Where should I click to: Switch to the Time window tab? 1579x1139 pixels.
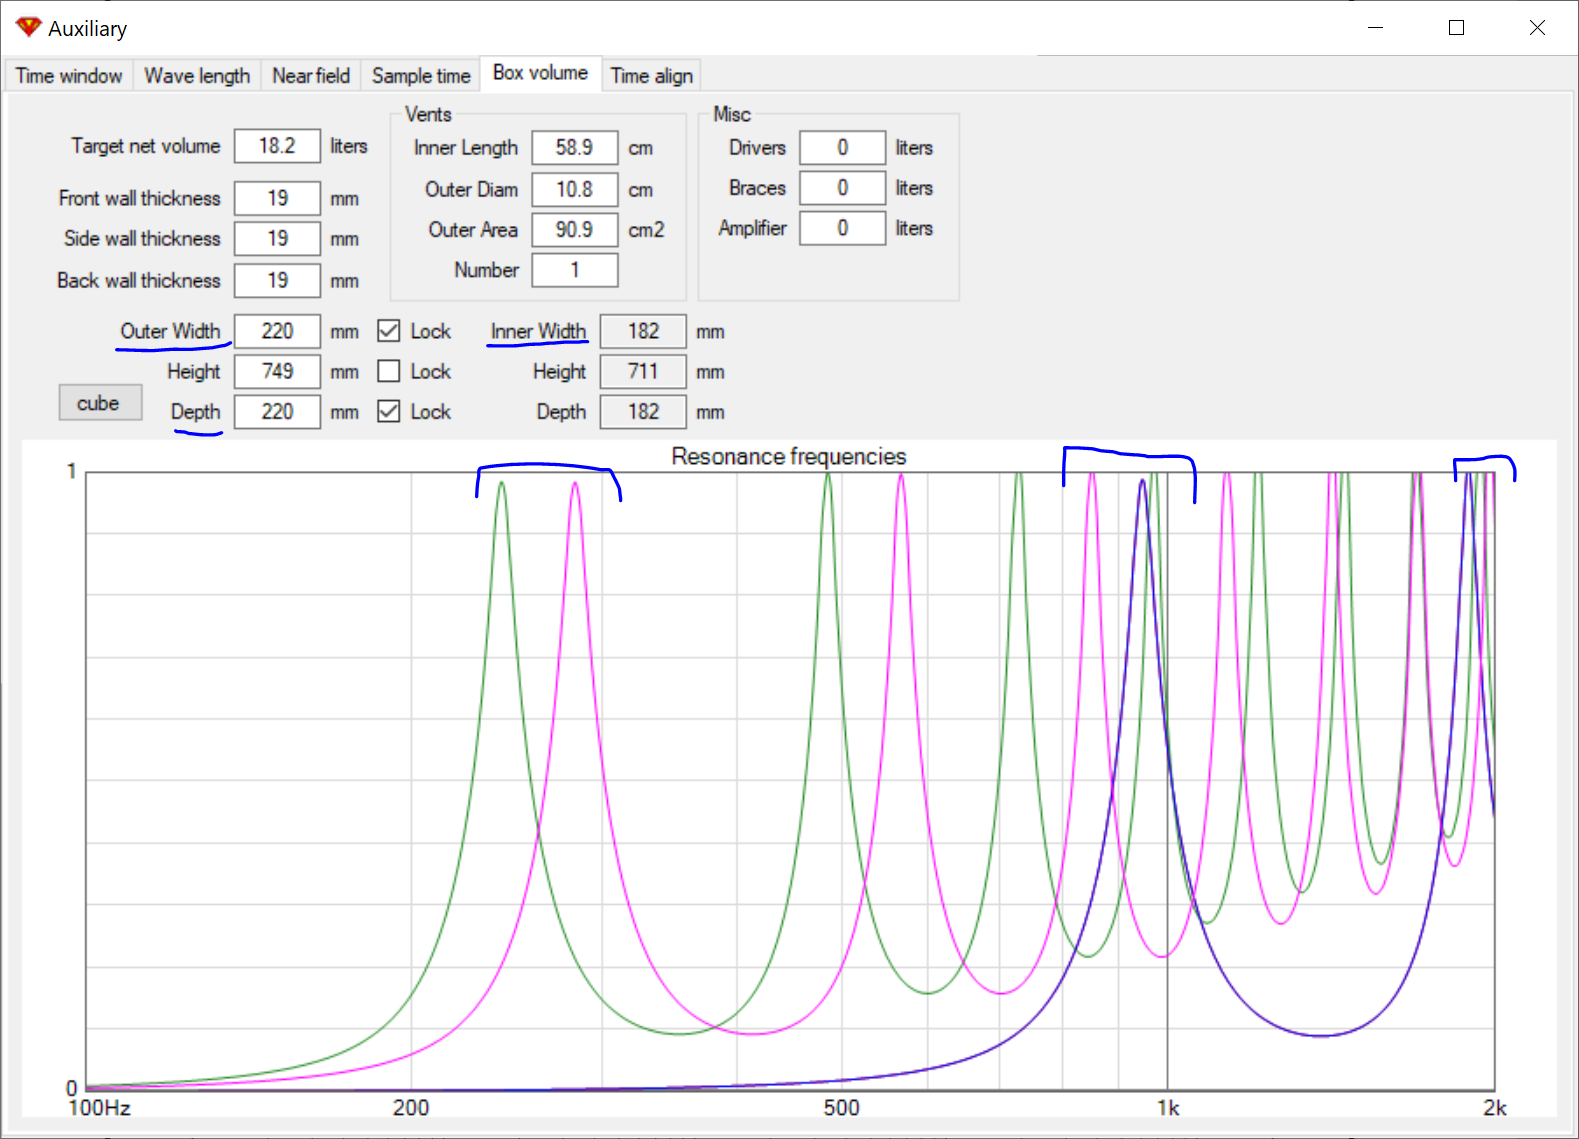pyautogui.click(x=69, y=76)
